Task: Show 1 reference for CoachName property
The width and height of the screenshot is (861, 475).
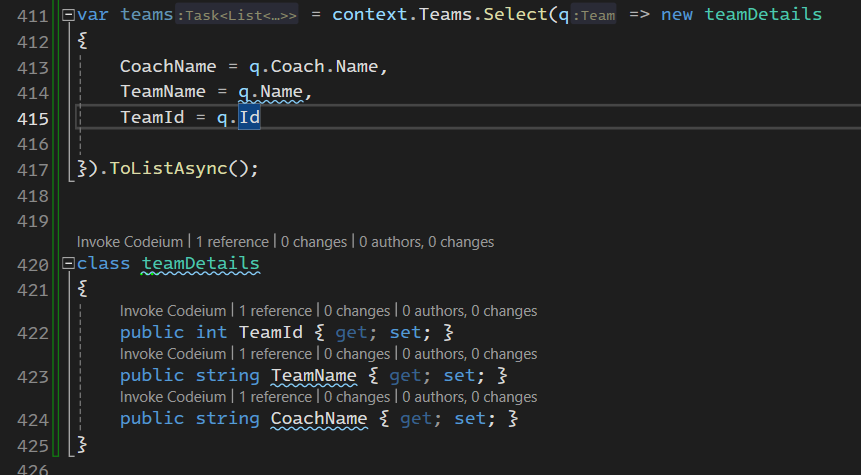Action: [x=275, y=397]
